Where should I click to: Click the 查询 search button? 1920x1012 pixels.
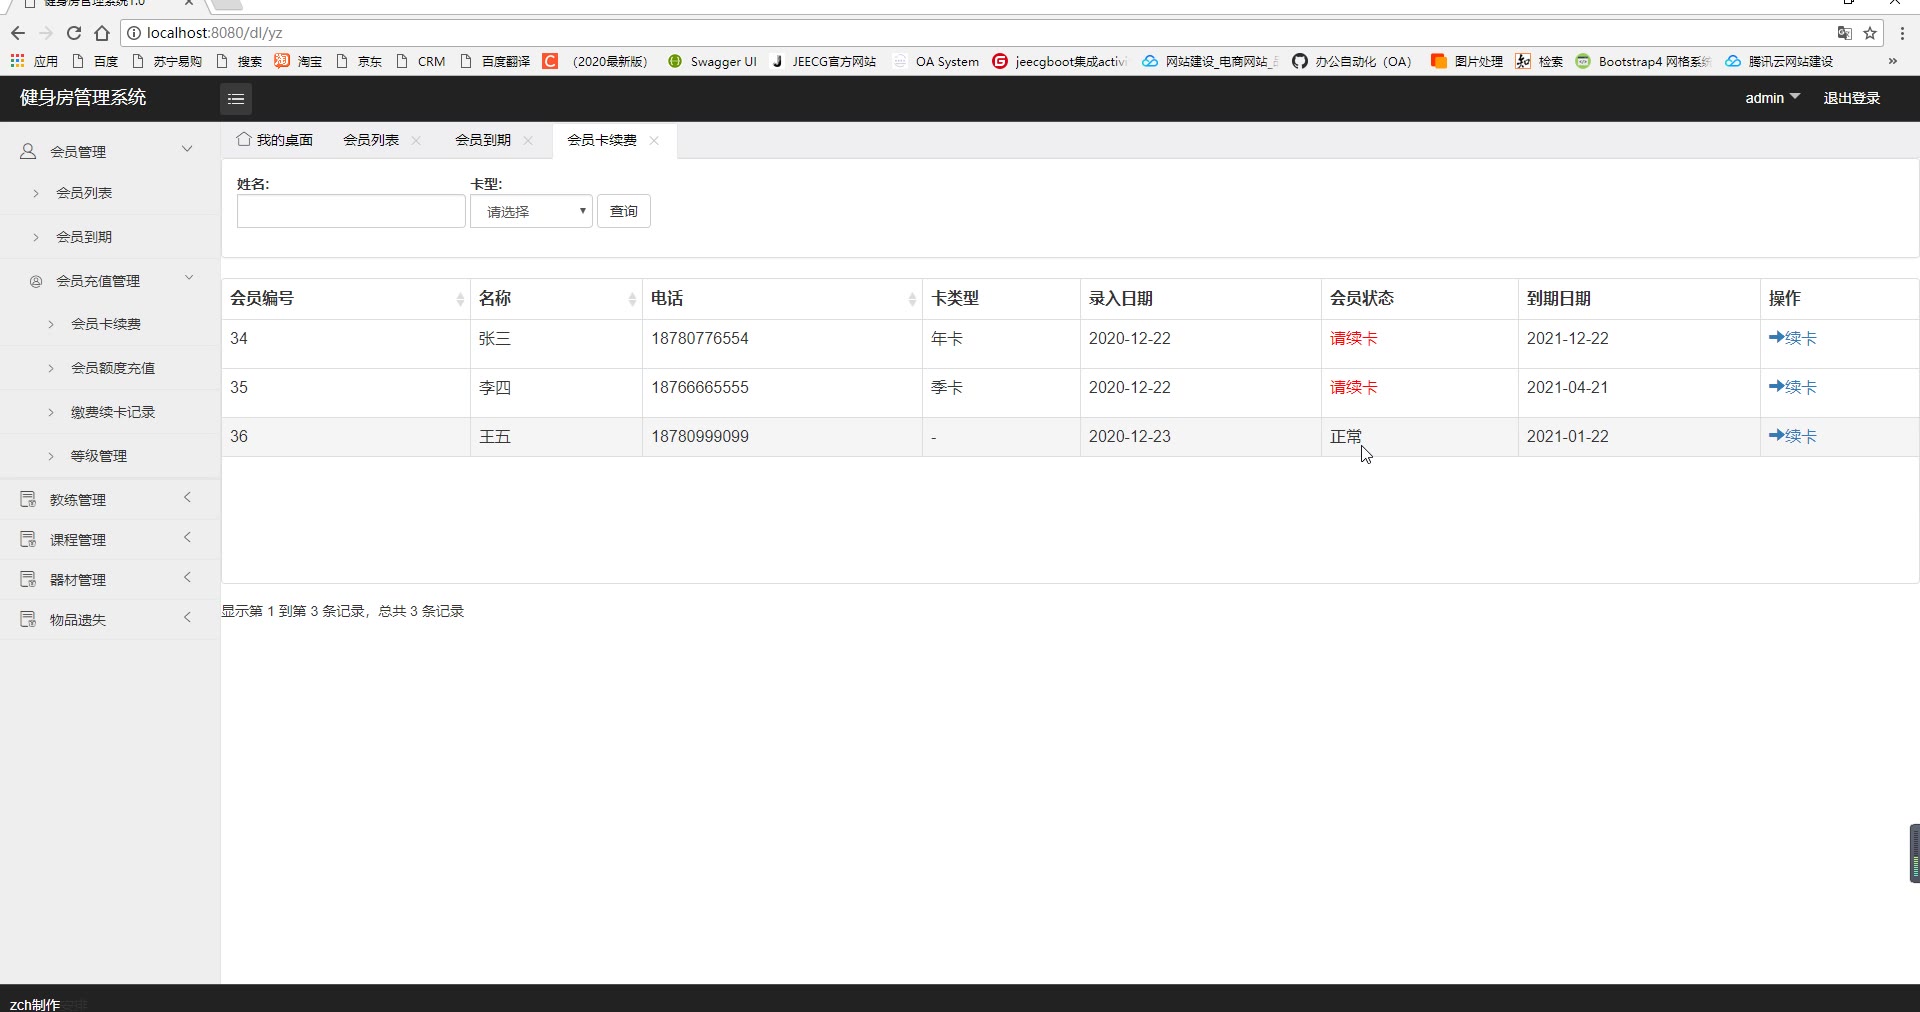tap(624, 211)
